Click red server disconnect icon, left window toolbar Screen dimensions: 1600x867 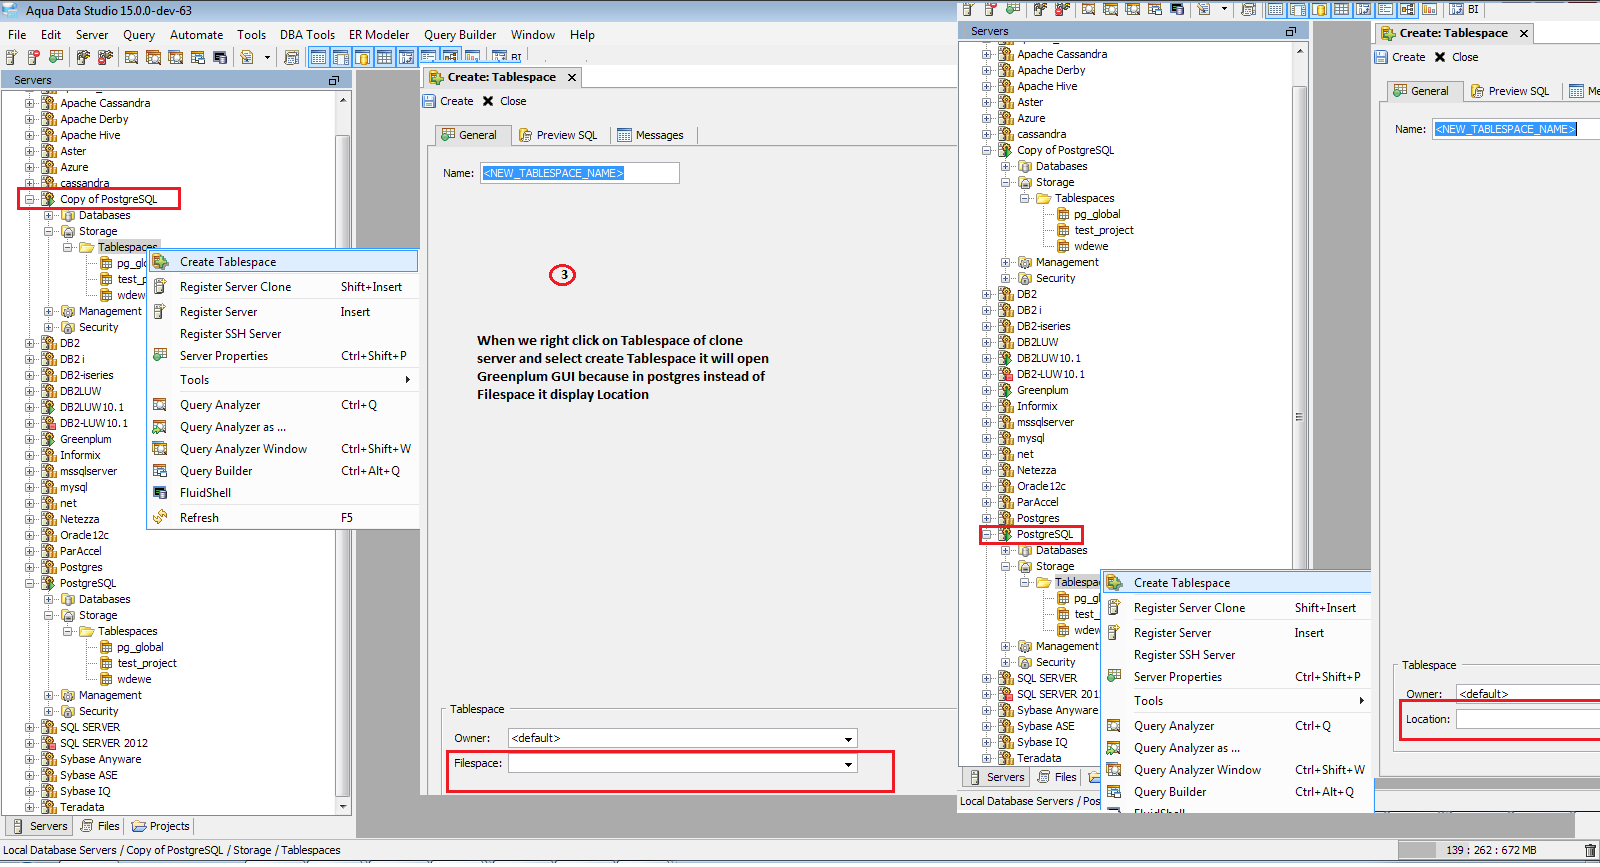click(105, 57)
